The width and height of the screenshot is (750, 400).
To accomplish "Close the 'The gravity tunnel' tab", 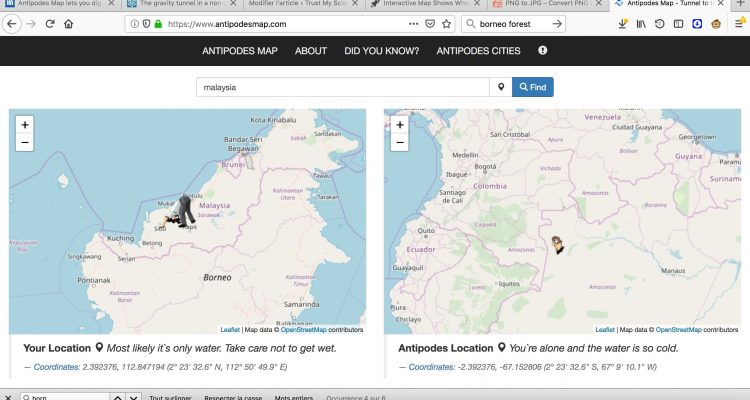I will point(233,3).
